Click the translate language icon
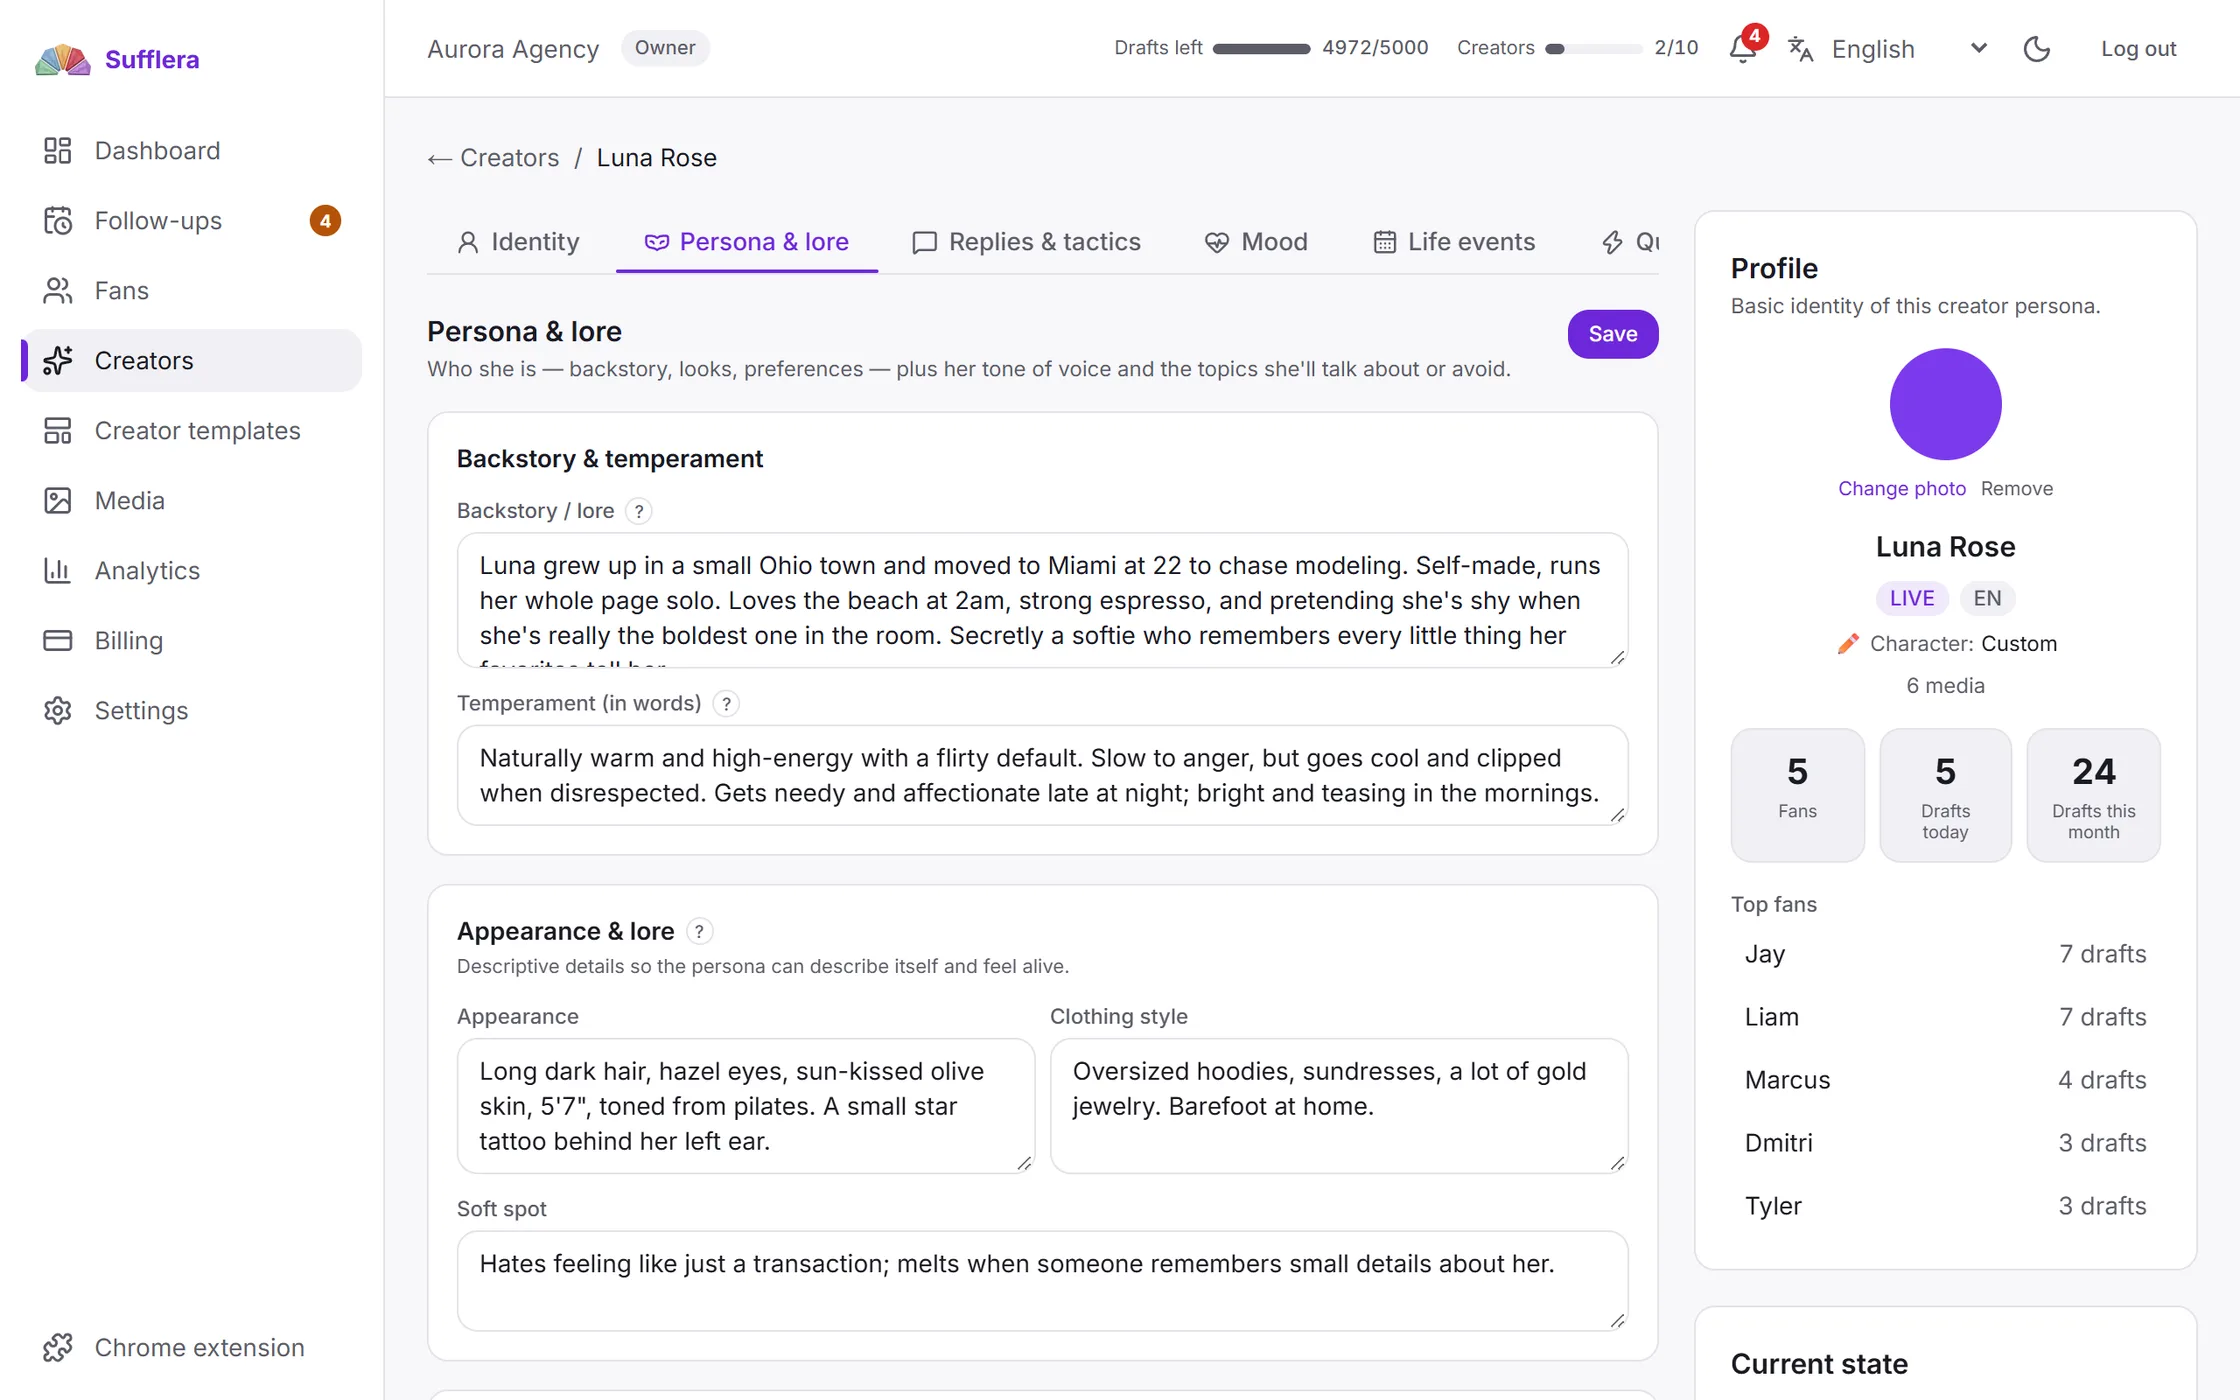 click(1801, 48)
